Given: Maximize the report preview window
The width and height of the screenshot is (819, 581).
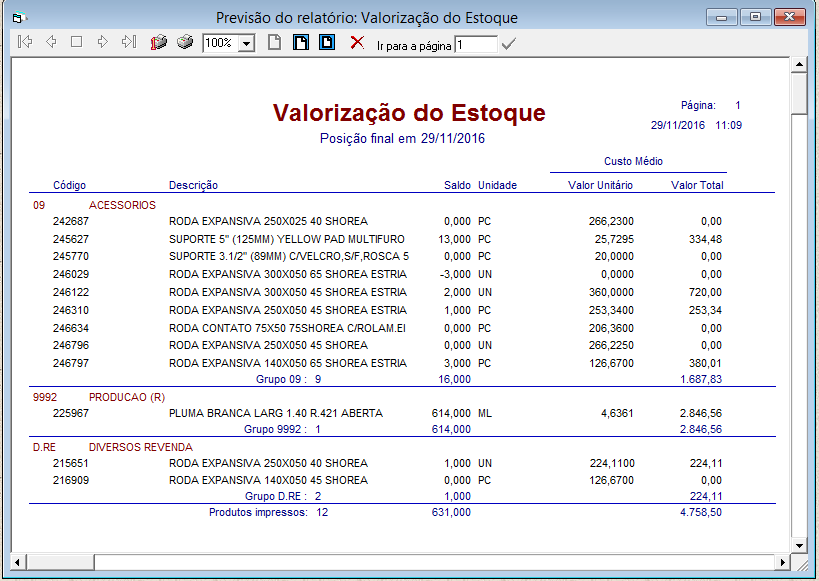Looking at the screenshot, I should coord(755,17).
